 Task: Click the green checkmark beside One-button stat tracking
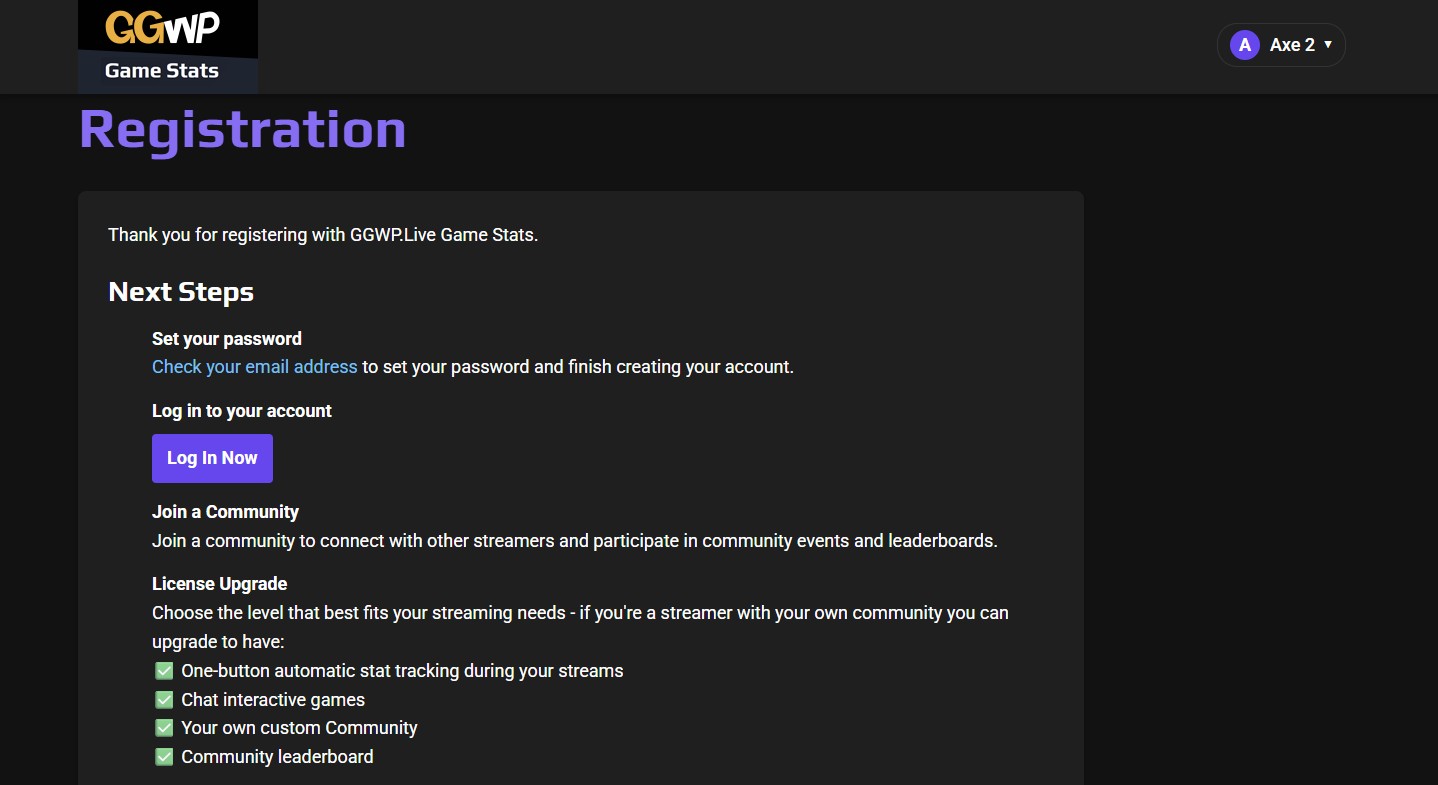[164, 671]
